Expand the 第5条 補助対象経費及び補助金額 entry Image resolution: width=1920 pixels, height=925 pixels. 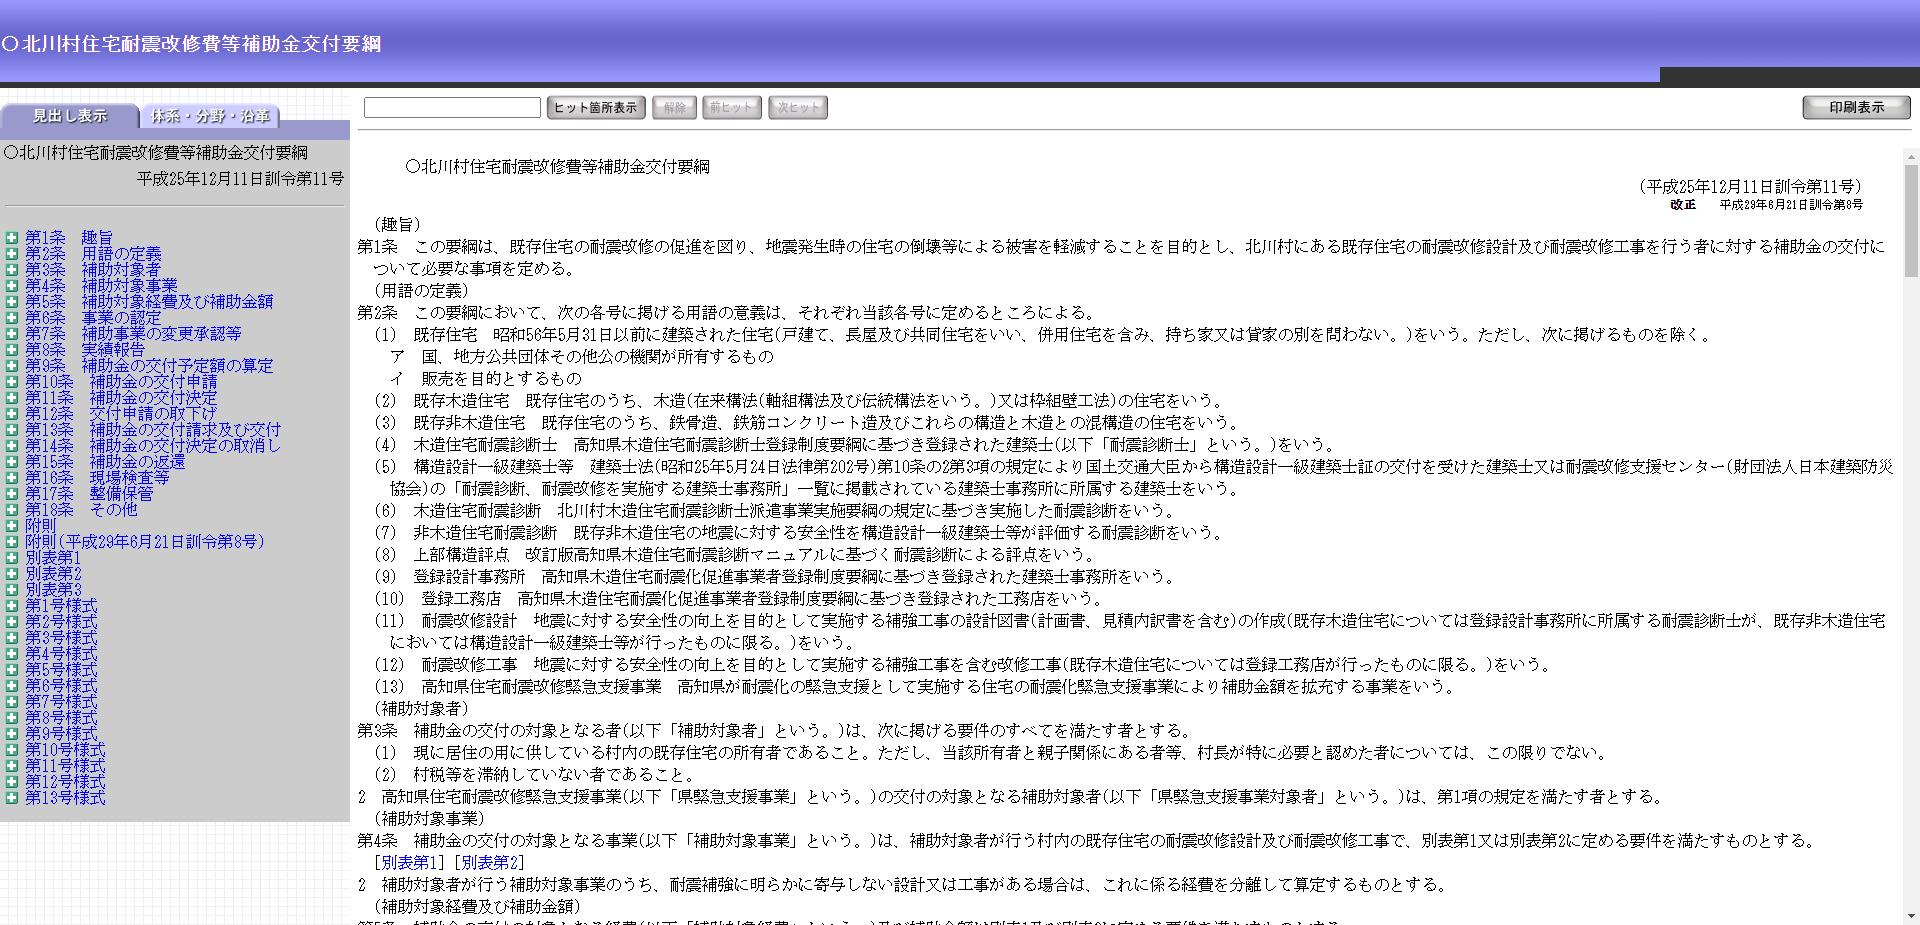[12, 301]
